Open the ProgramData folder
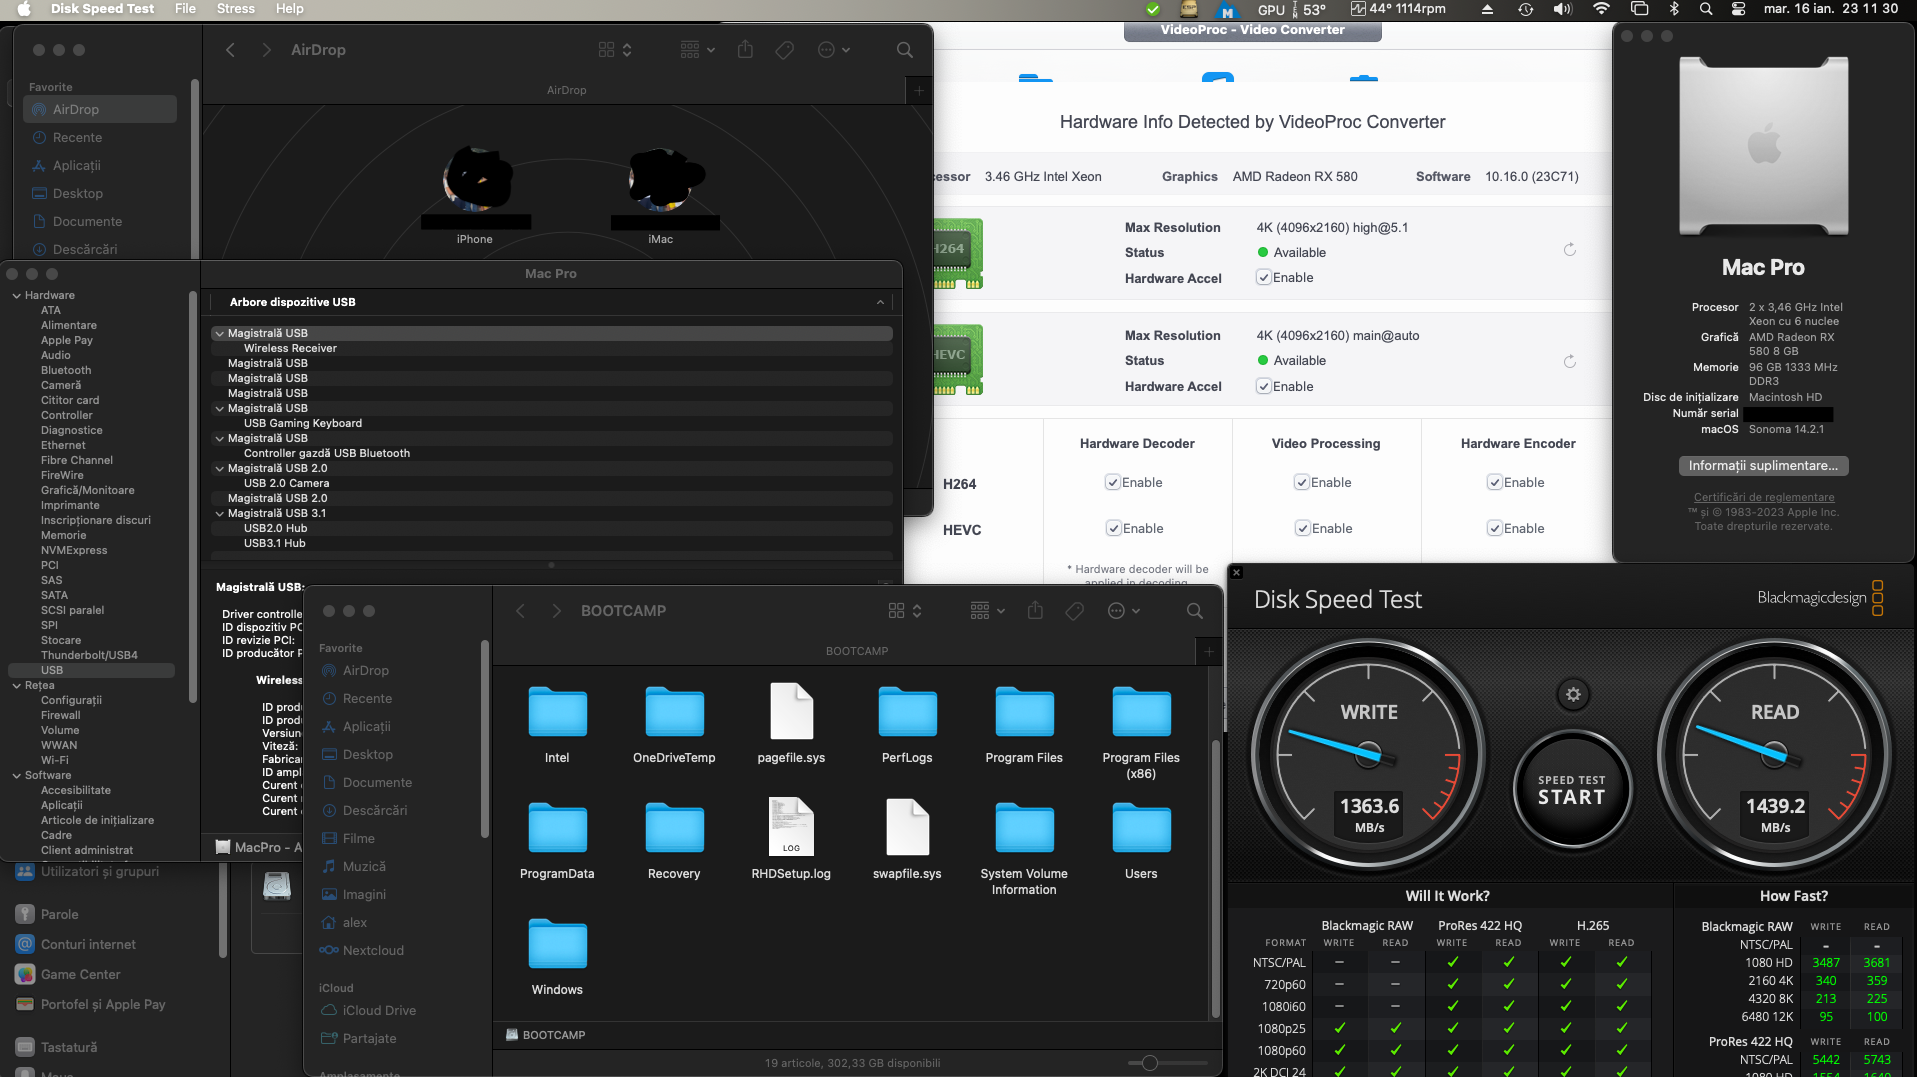 557,842
